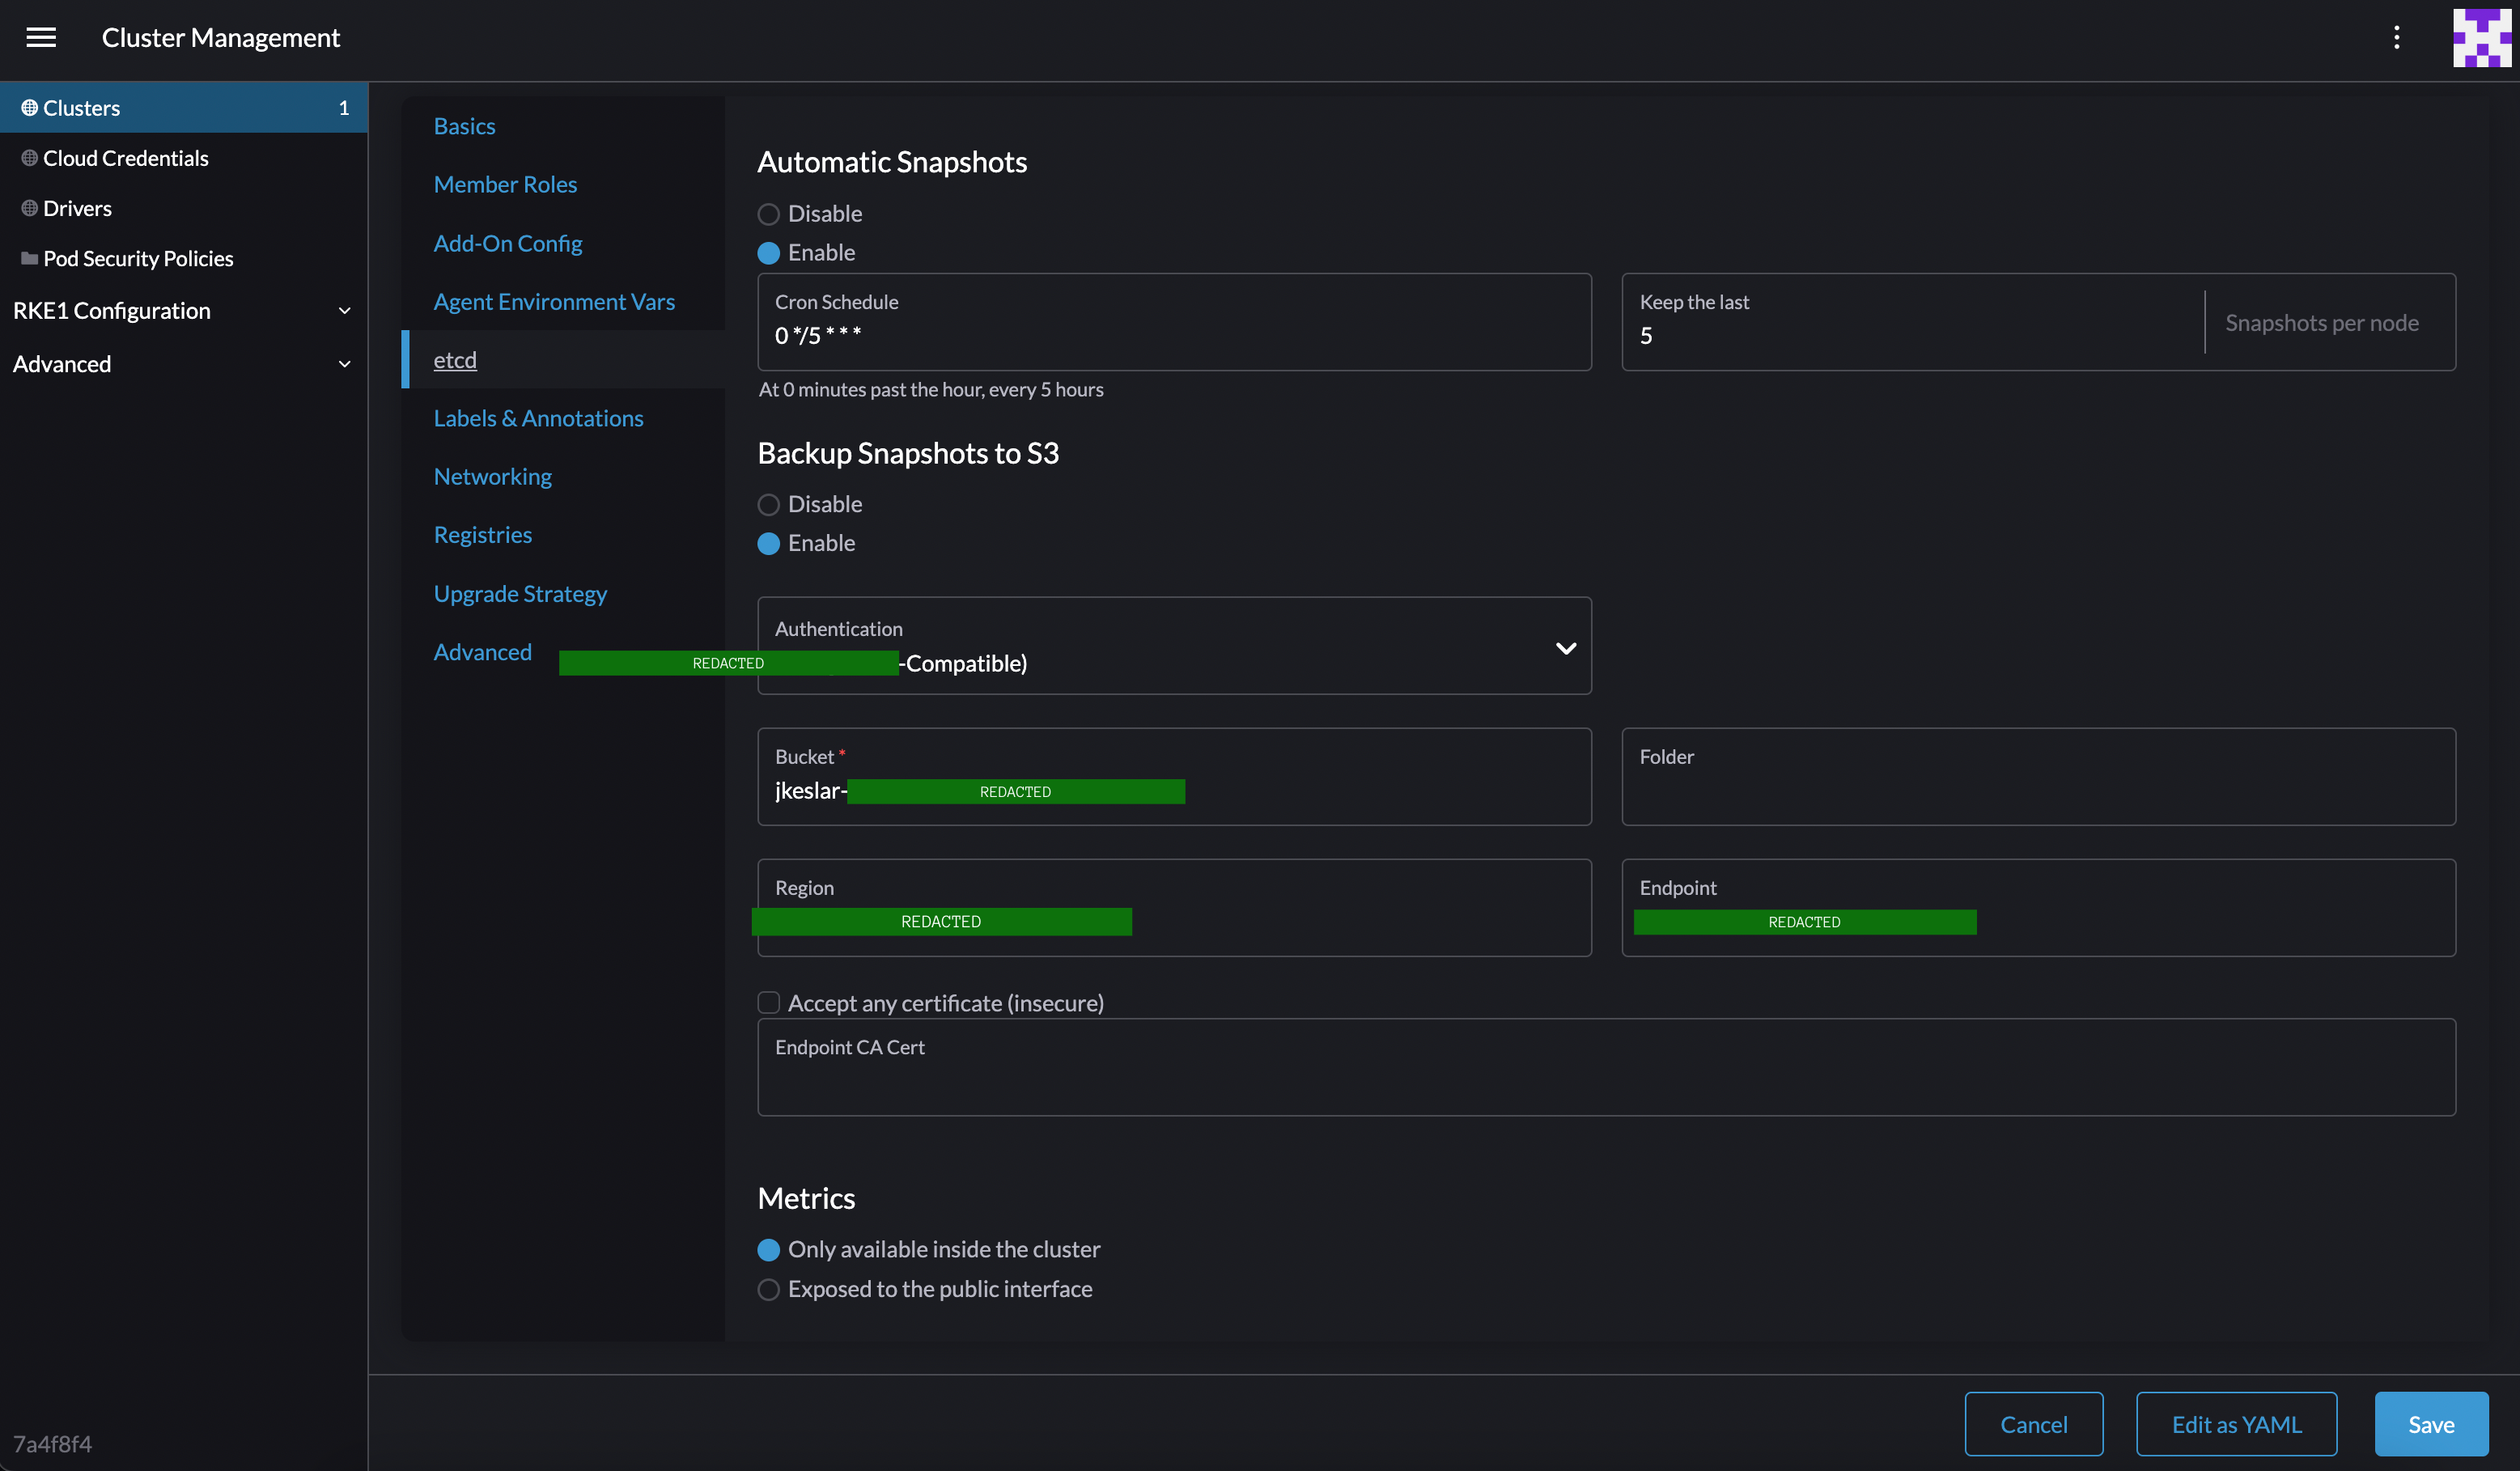Screen dimensions: 2520x1471
Task: Click the Edit as YAML button
Action: click(x=2236, y=1423)
